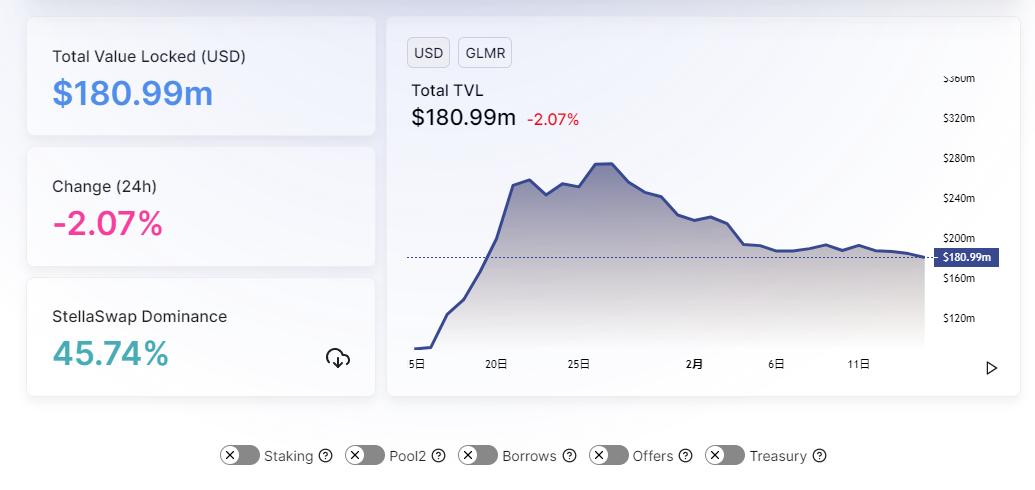
Task: Click the help icon beside Staking
Action: click(325, 456)
